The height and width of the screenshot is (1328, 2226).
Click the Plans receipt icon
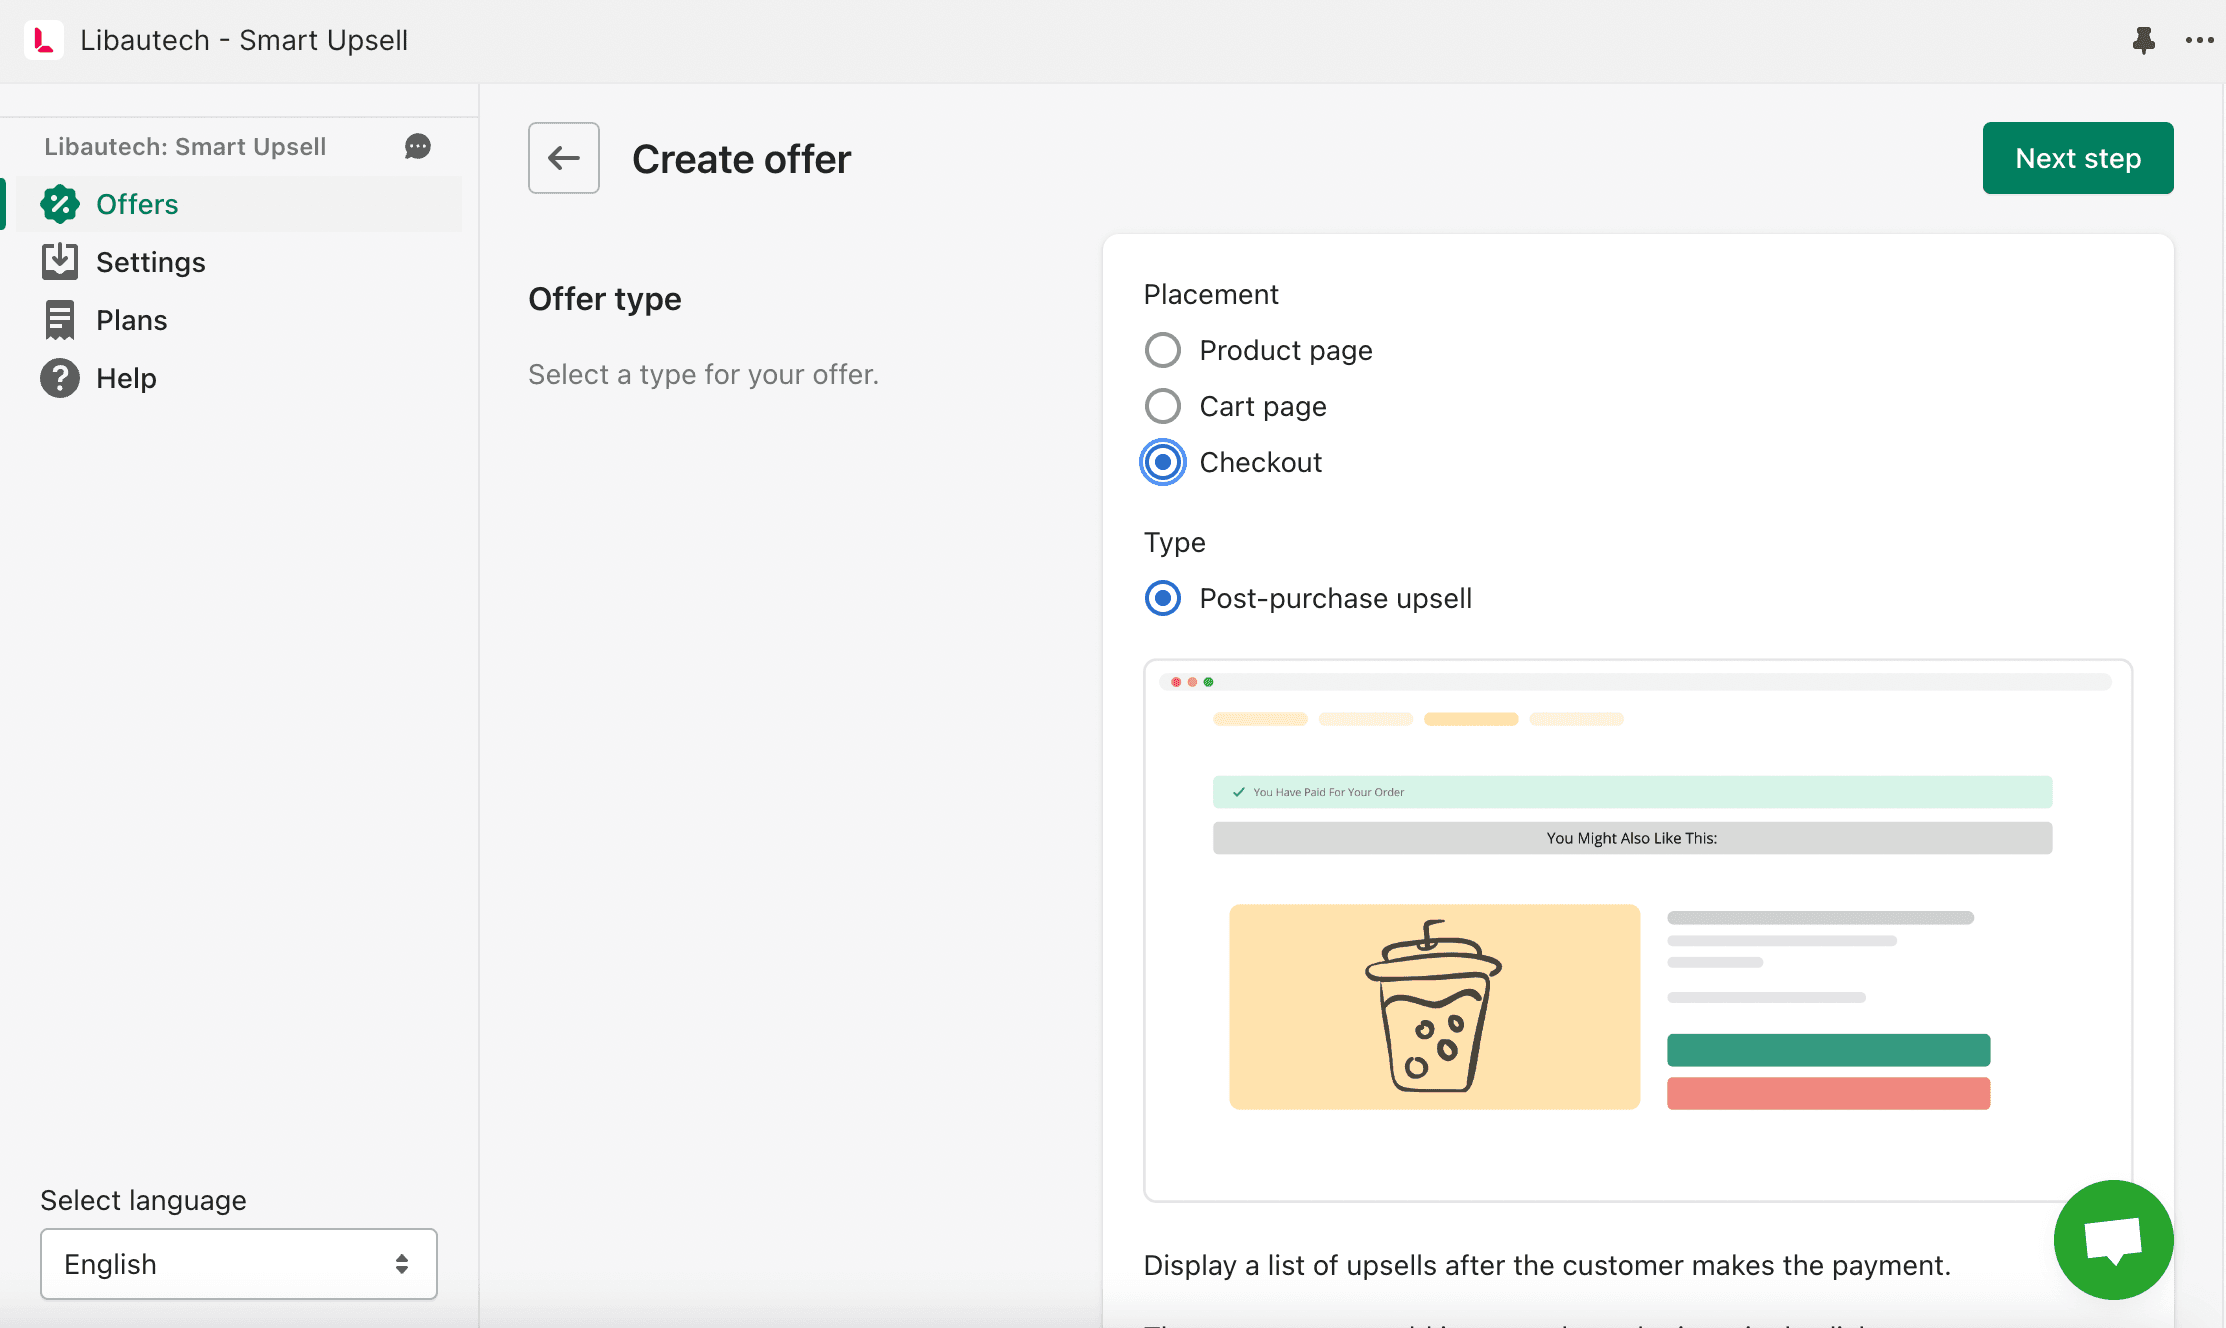[x=60, y=320]
